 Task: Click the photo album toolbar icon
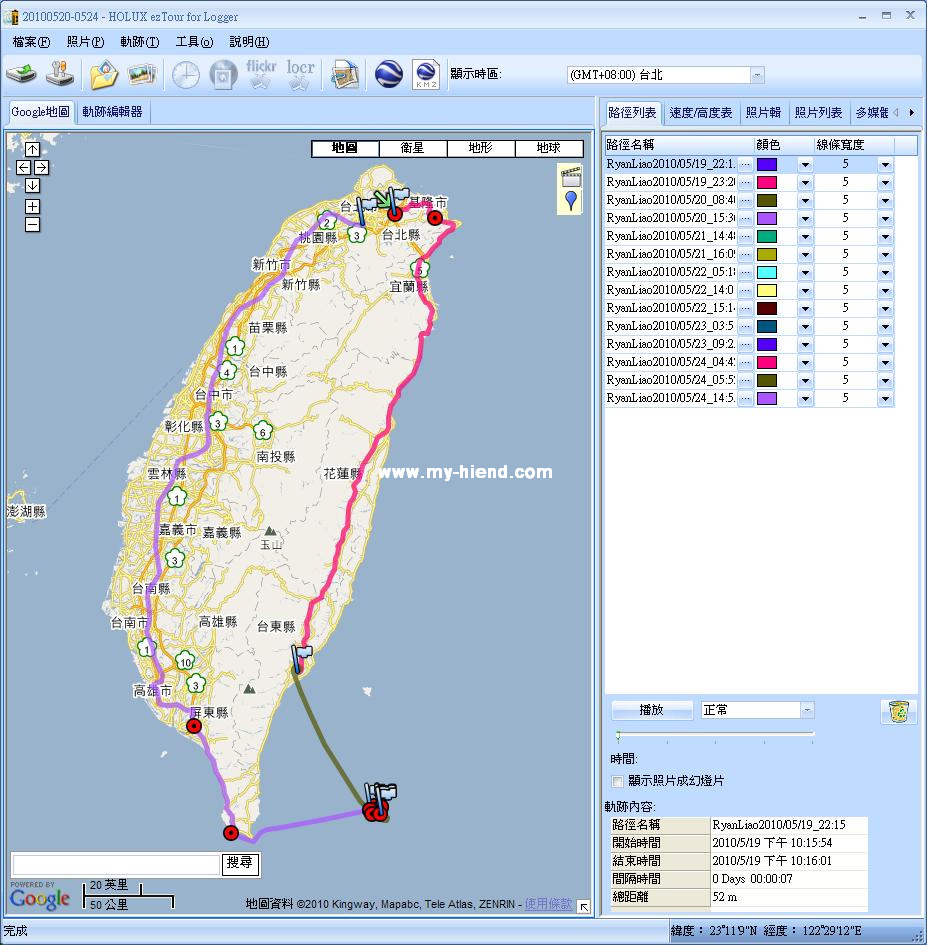(142, 75)
